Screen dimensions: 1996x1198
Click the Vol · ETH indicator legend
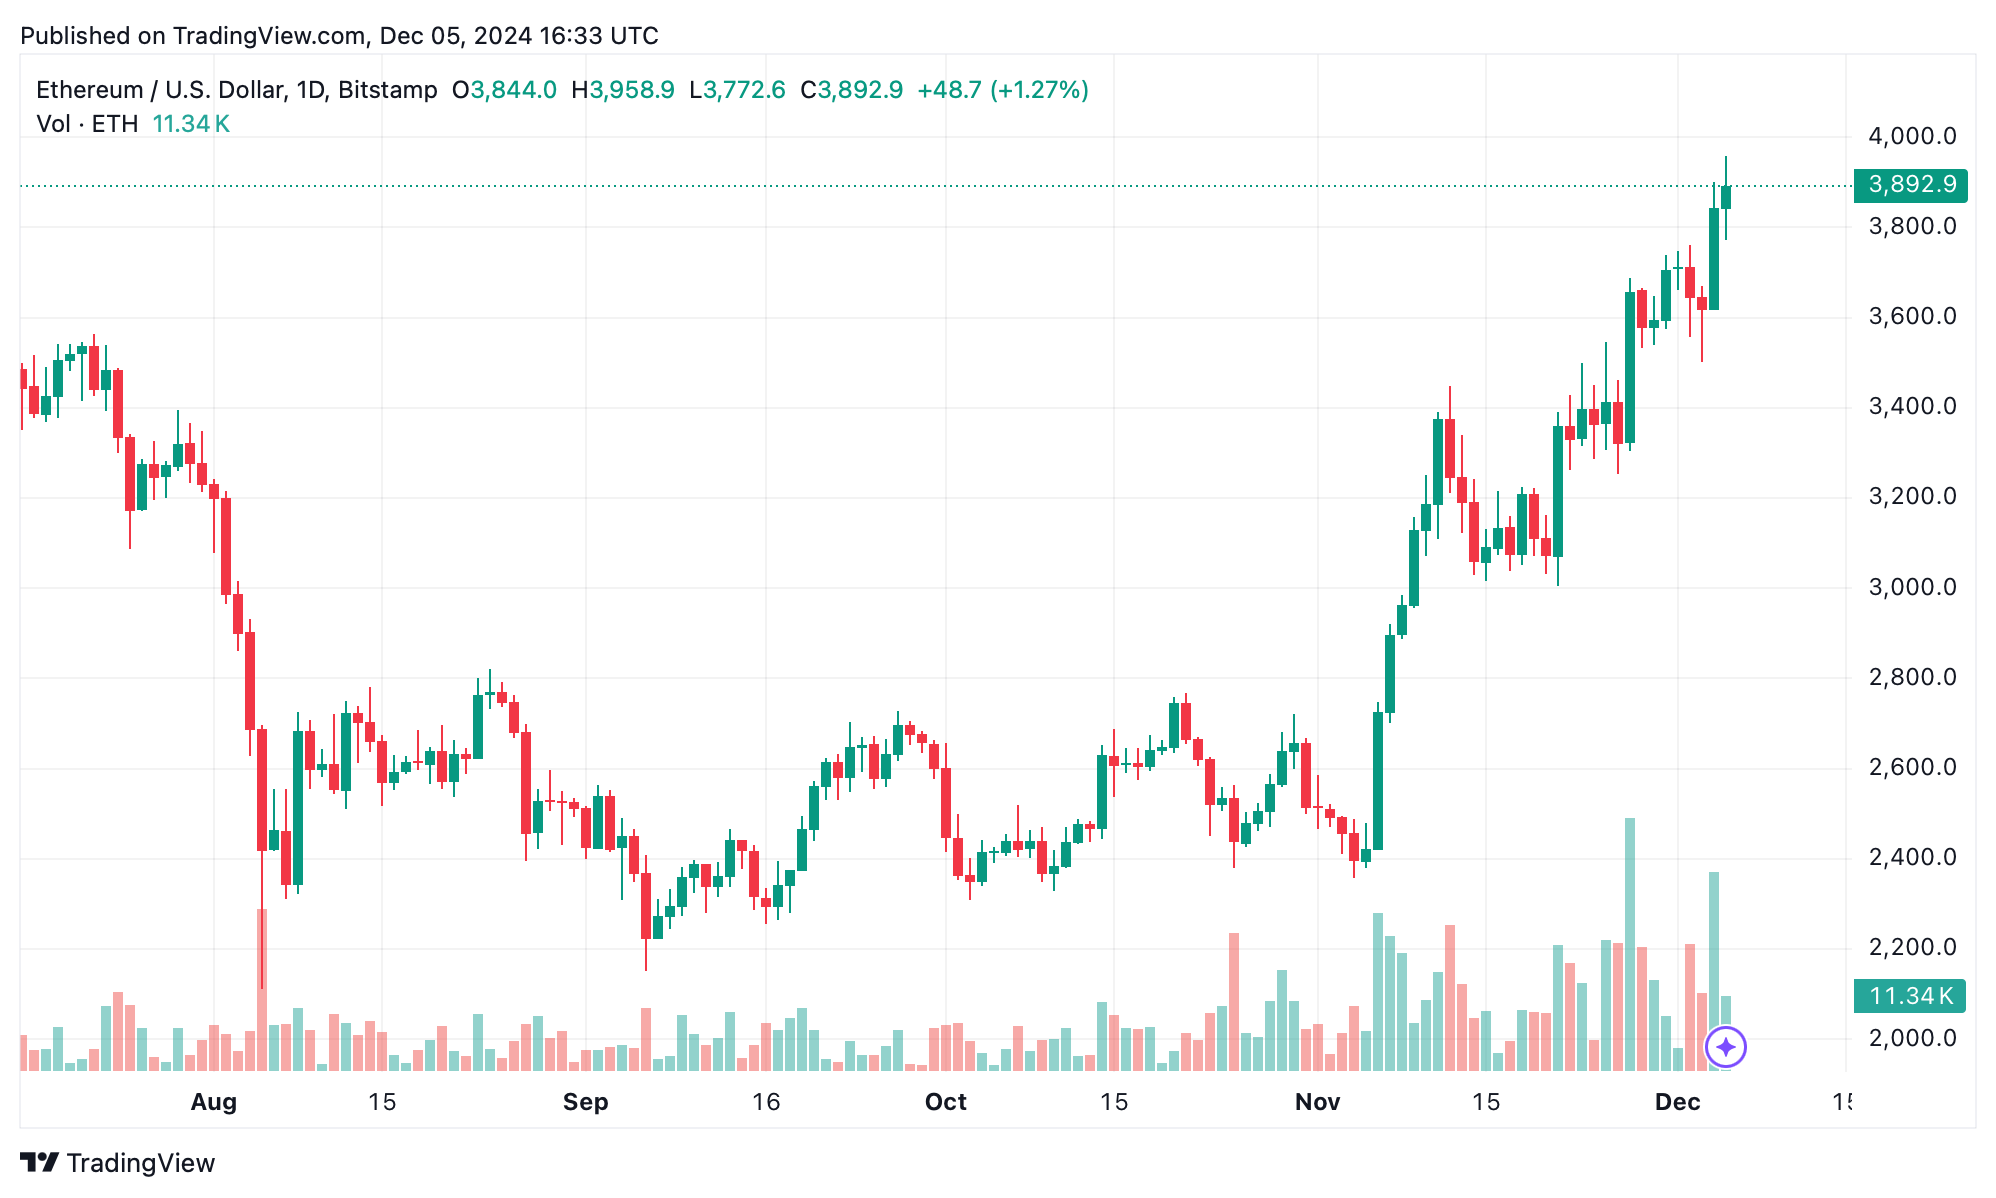87,124
